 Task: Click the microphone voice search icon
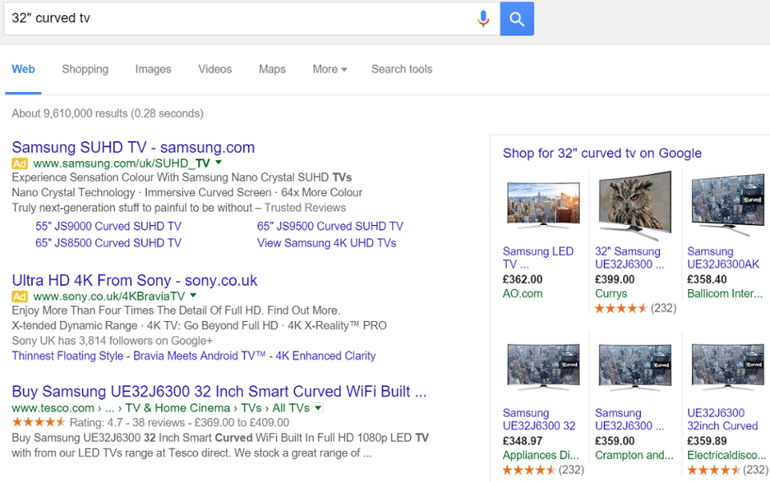(483, 18)
